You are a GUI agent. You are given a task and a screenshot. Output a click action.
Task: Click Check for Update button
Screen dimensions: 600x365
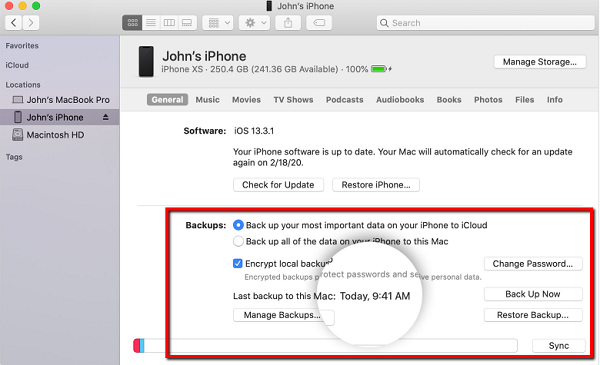(x=278, y=185)
